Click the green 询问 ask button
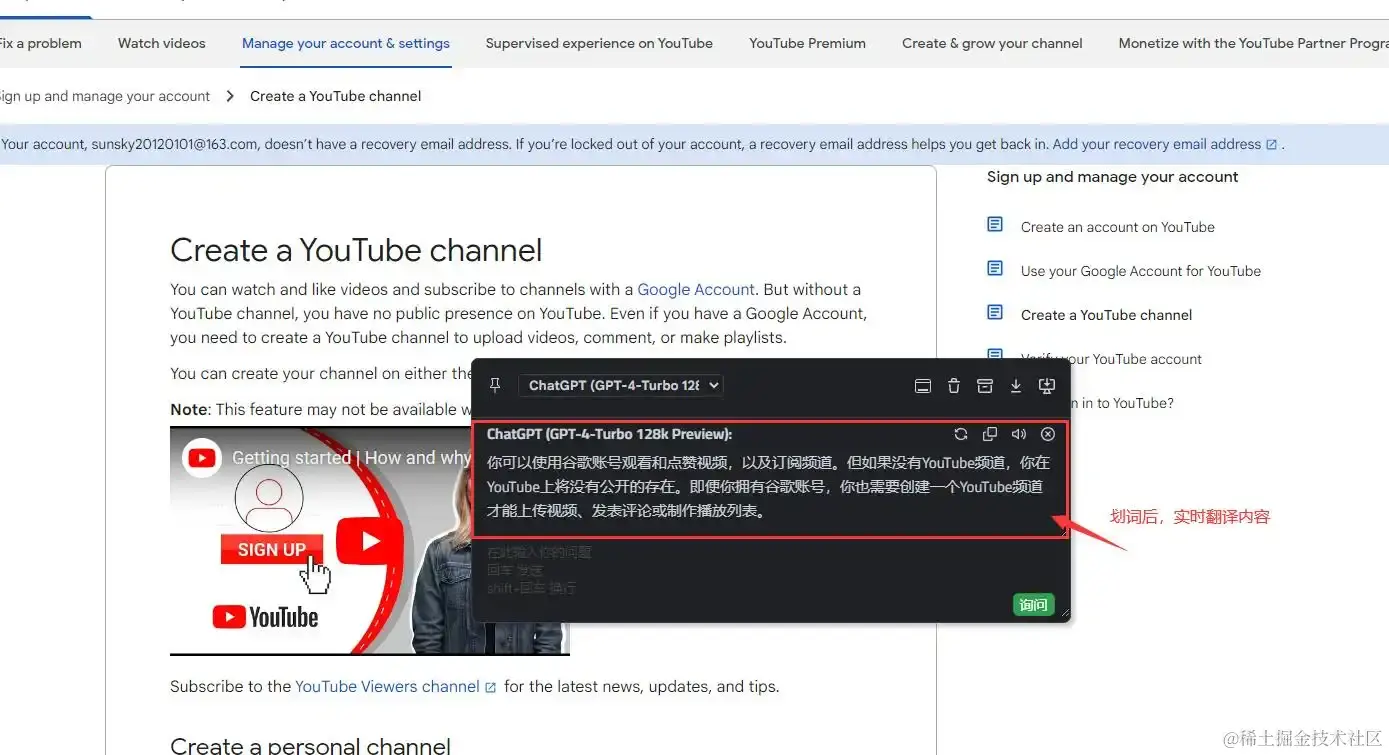1389x755 pixels. coord(1033,605)
